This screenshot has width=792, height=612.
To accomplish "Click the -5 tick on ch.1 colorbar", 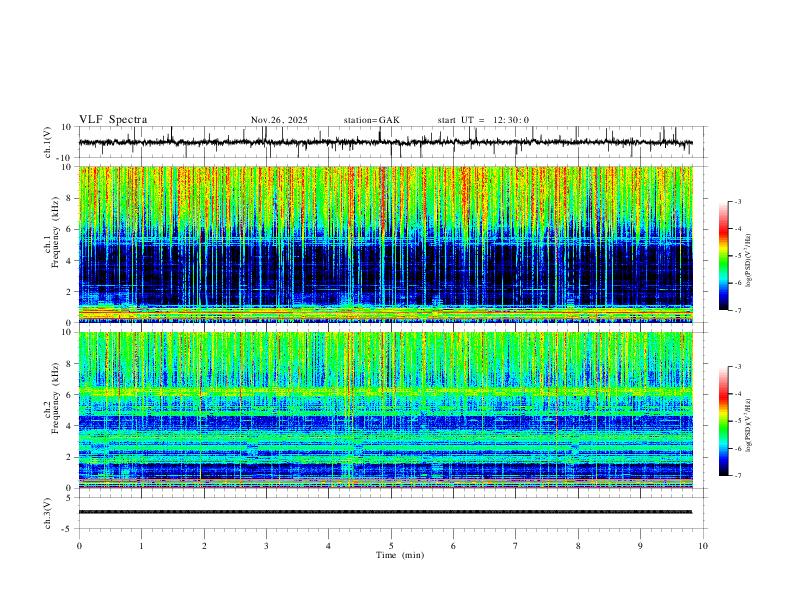I will (737, 256).
